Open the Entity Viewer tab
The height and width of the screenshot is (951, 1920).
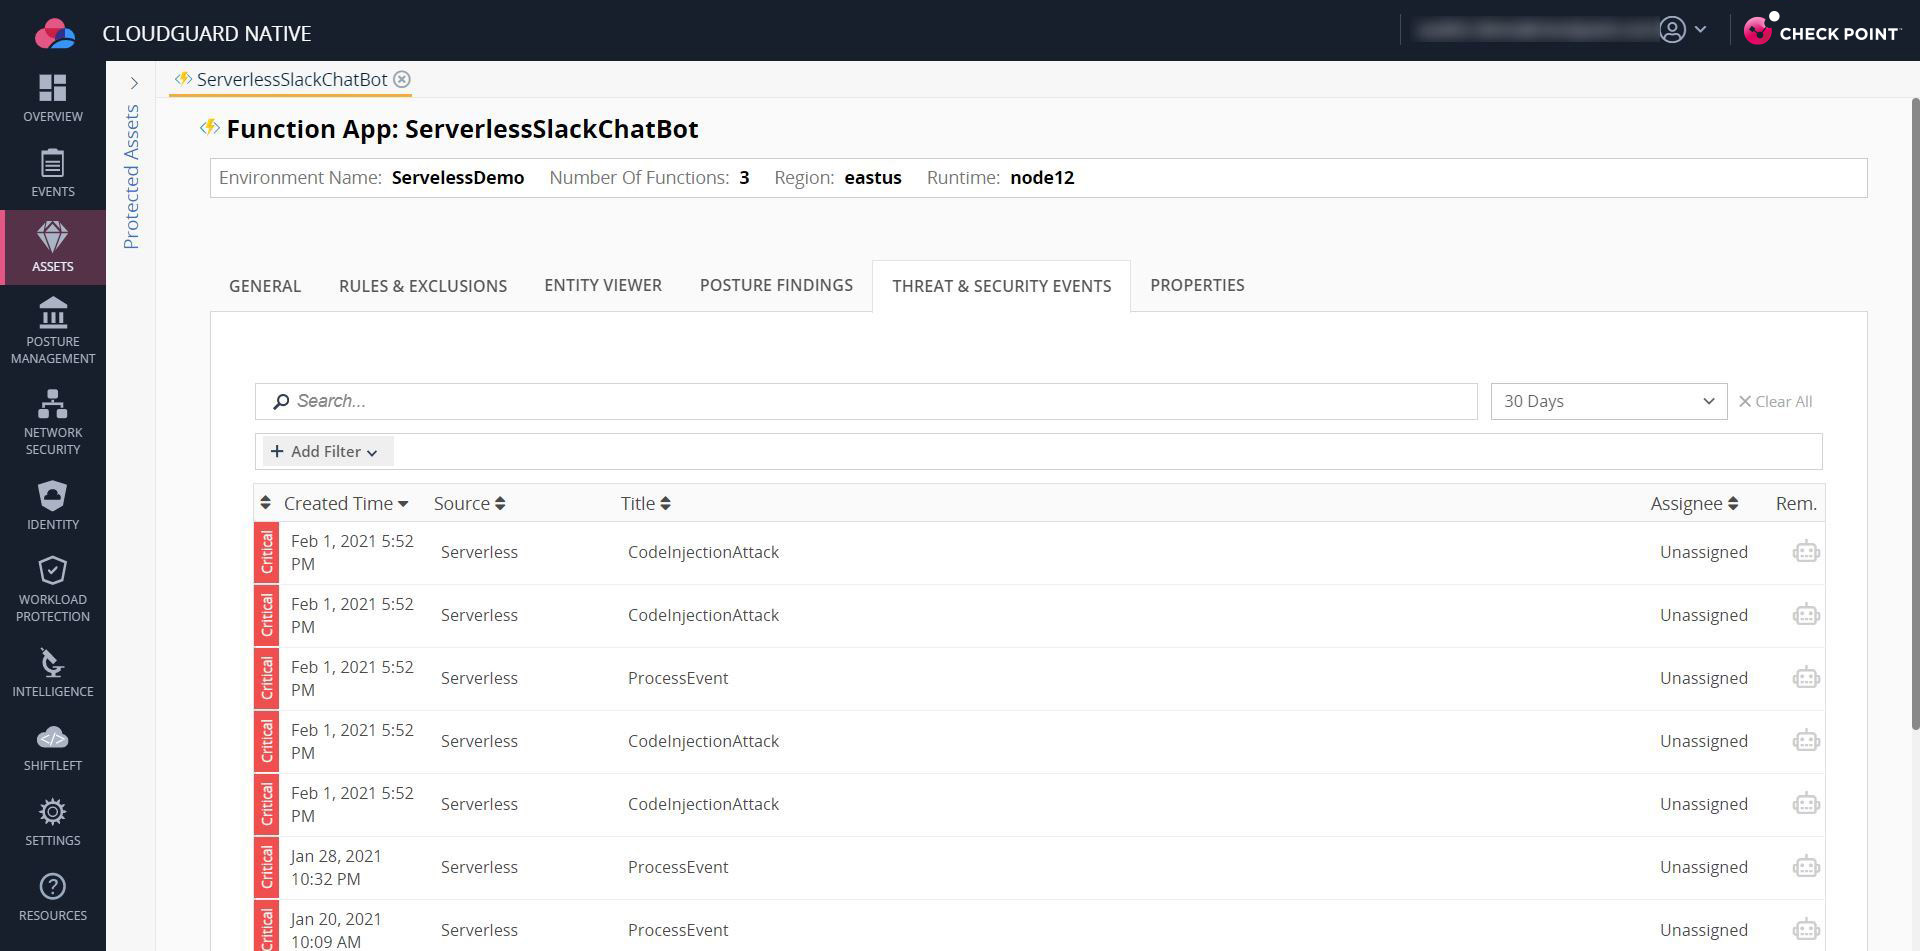pos(603,285)
